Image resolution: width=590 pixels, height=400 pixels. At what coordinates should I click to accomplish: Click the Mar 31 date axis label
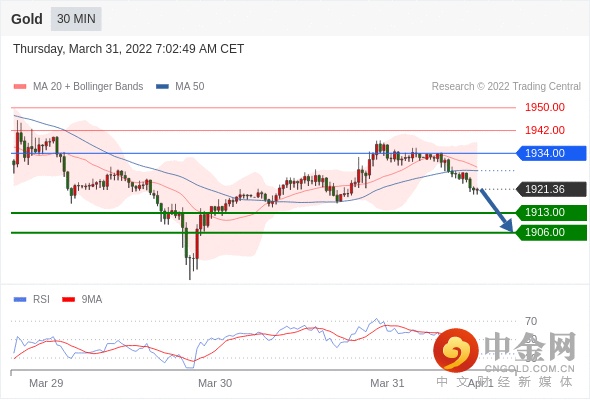click(x=387, y=383)
